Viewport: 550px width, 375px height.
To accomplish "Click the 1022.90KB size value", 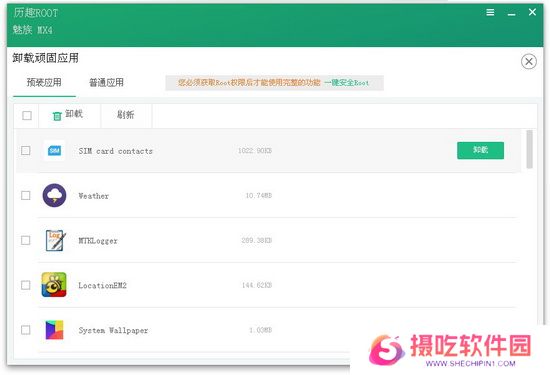I will click(x=255, y=150).
